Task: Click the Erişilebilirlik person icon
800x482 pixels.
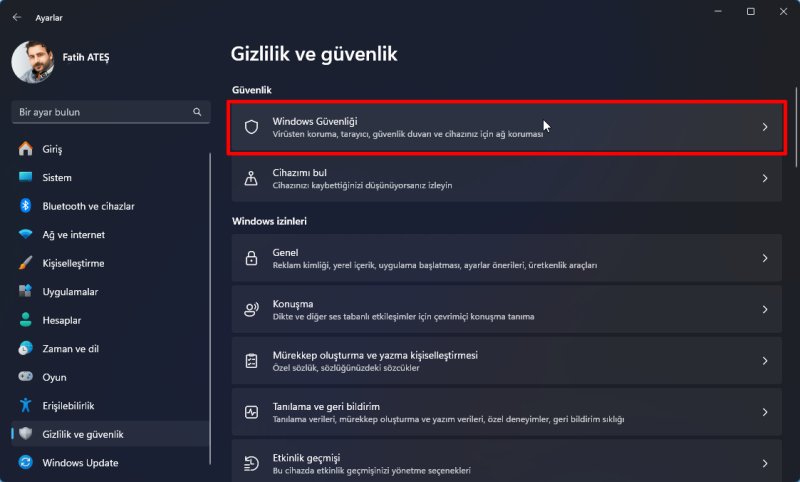Action: [26, 406]
